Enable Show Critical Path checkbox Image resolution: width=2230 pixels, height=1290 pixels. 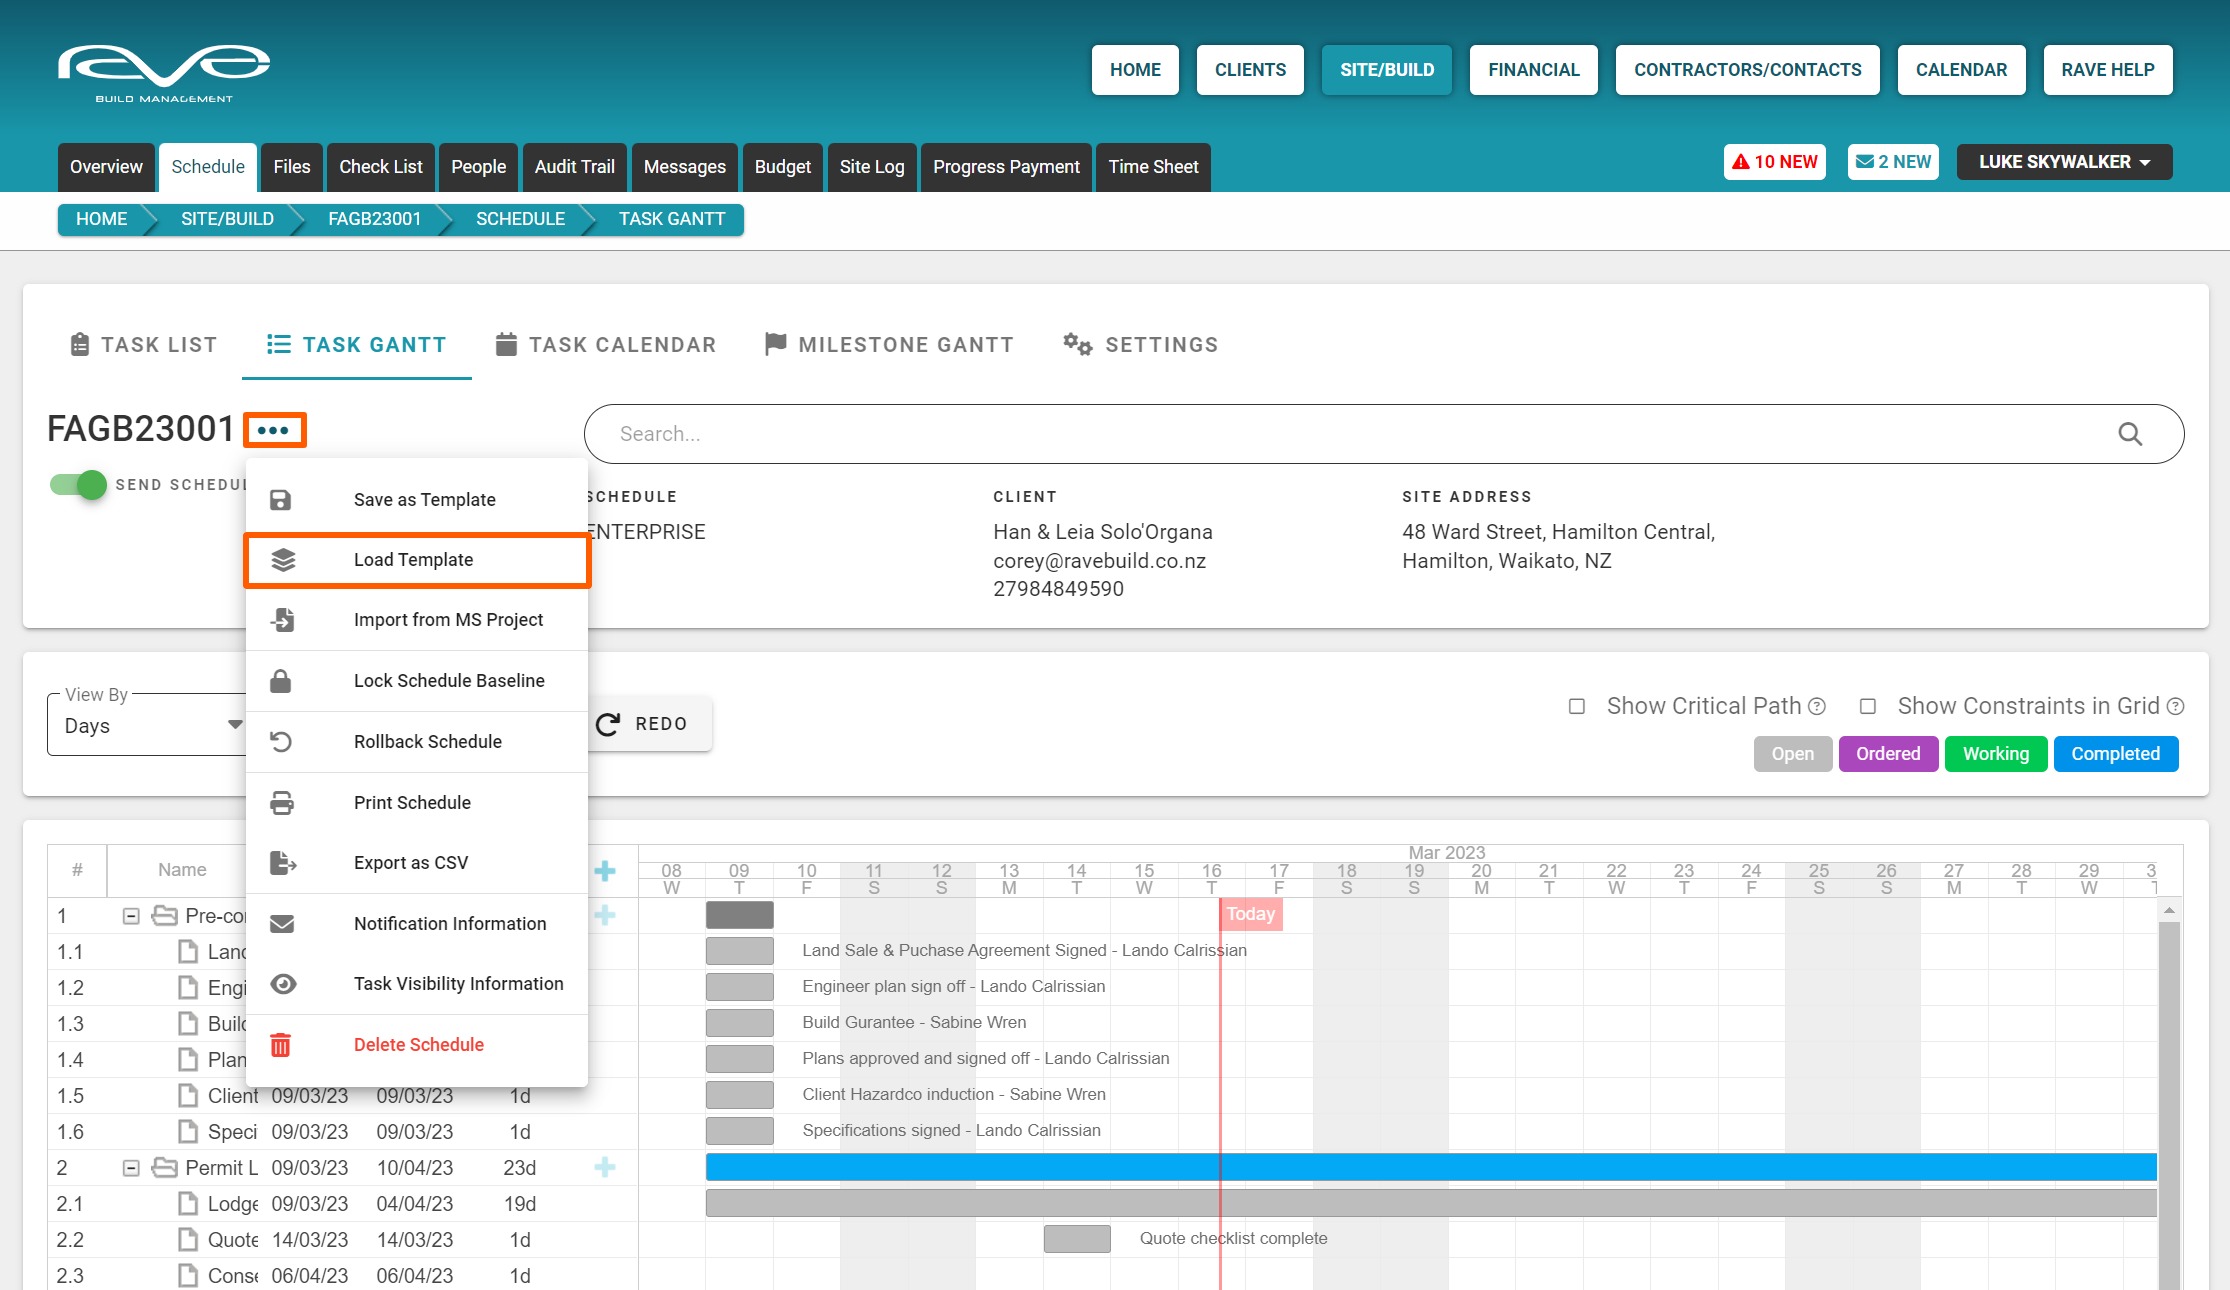tap(1577, 706)
